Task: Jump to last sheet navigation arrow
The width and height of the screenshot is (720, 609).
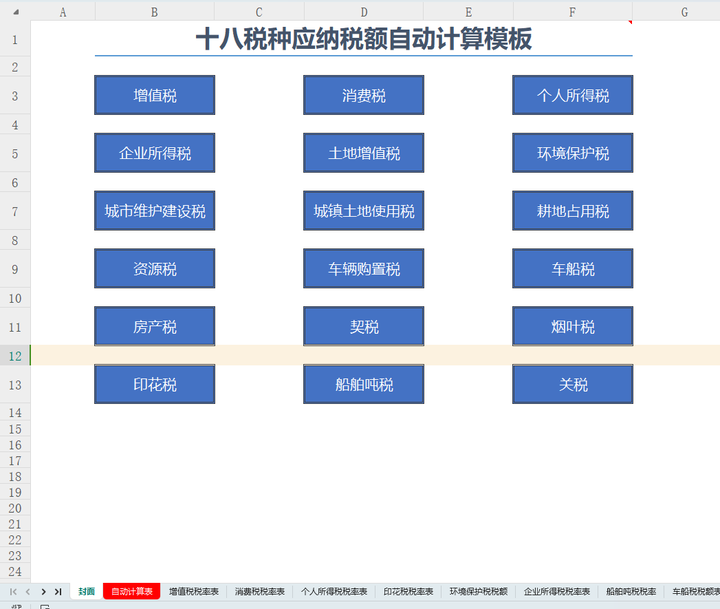Action: point(58,592)
